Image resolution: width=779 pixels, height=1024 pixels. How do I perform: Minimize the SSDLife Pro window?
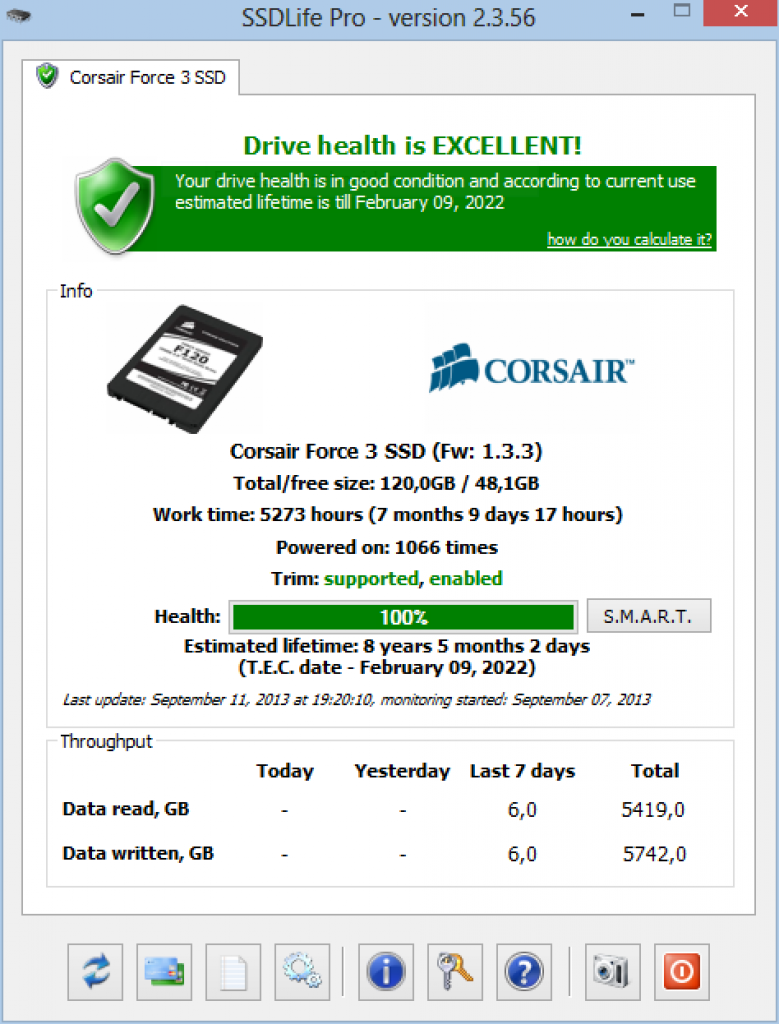tap(639, 13)
